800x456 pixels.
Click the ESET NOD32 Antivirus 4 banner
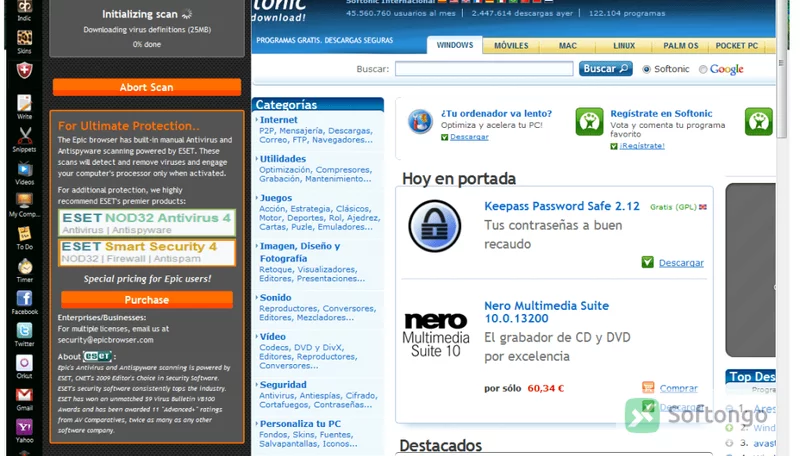point(147,223)
